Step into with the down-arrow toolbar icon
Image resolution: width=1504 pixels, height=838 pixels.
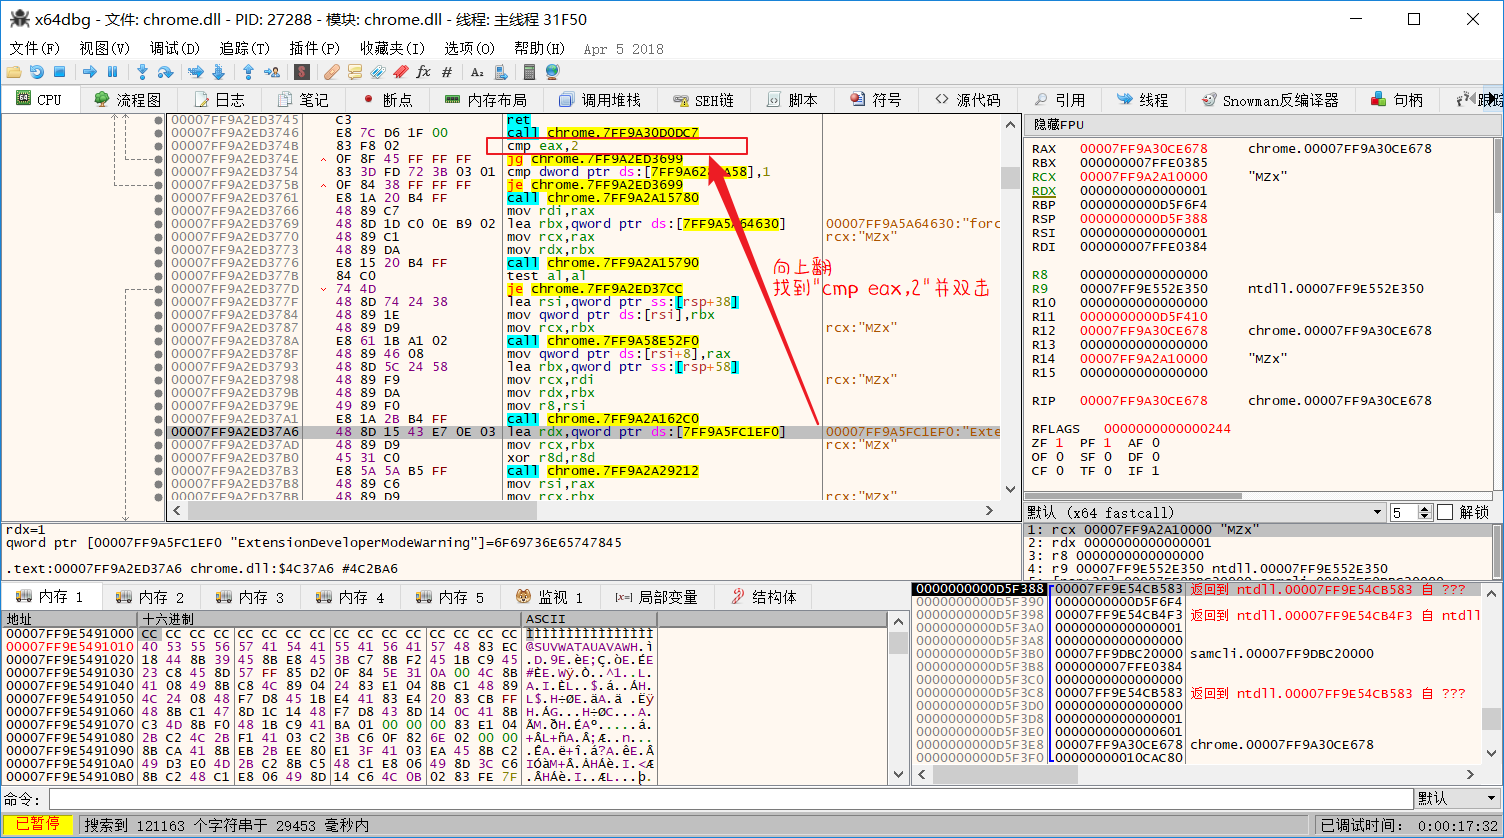142,72
